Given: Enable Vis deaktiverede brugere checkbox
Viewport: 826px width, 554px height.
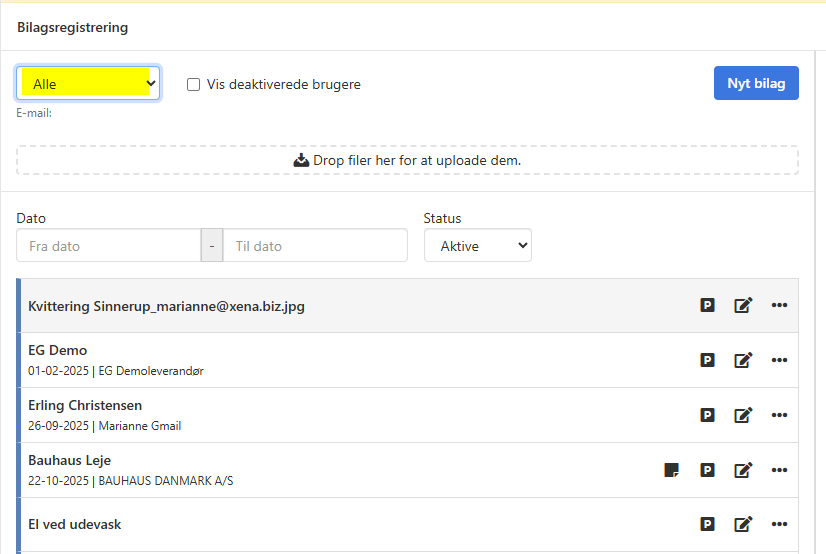Looking at the screenshot, I should [x=194, y=85].
